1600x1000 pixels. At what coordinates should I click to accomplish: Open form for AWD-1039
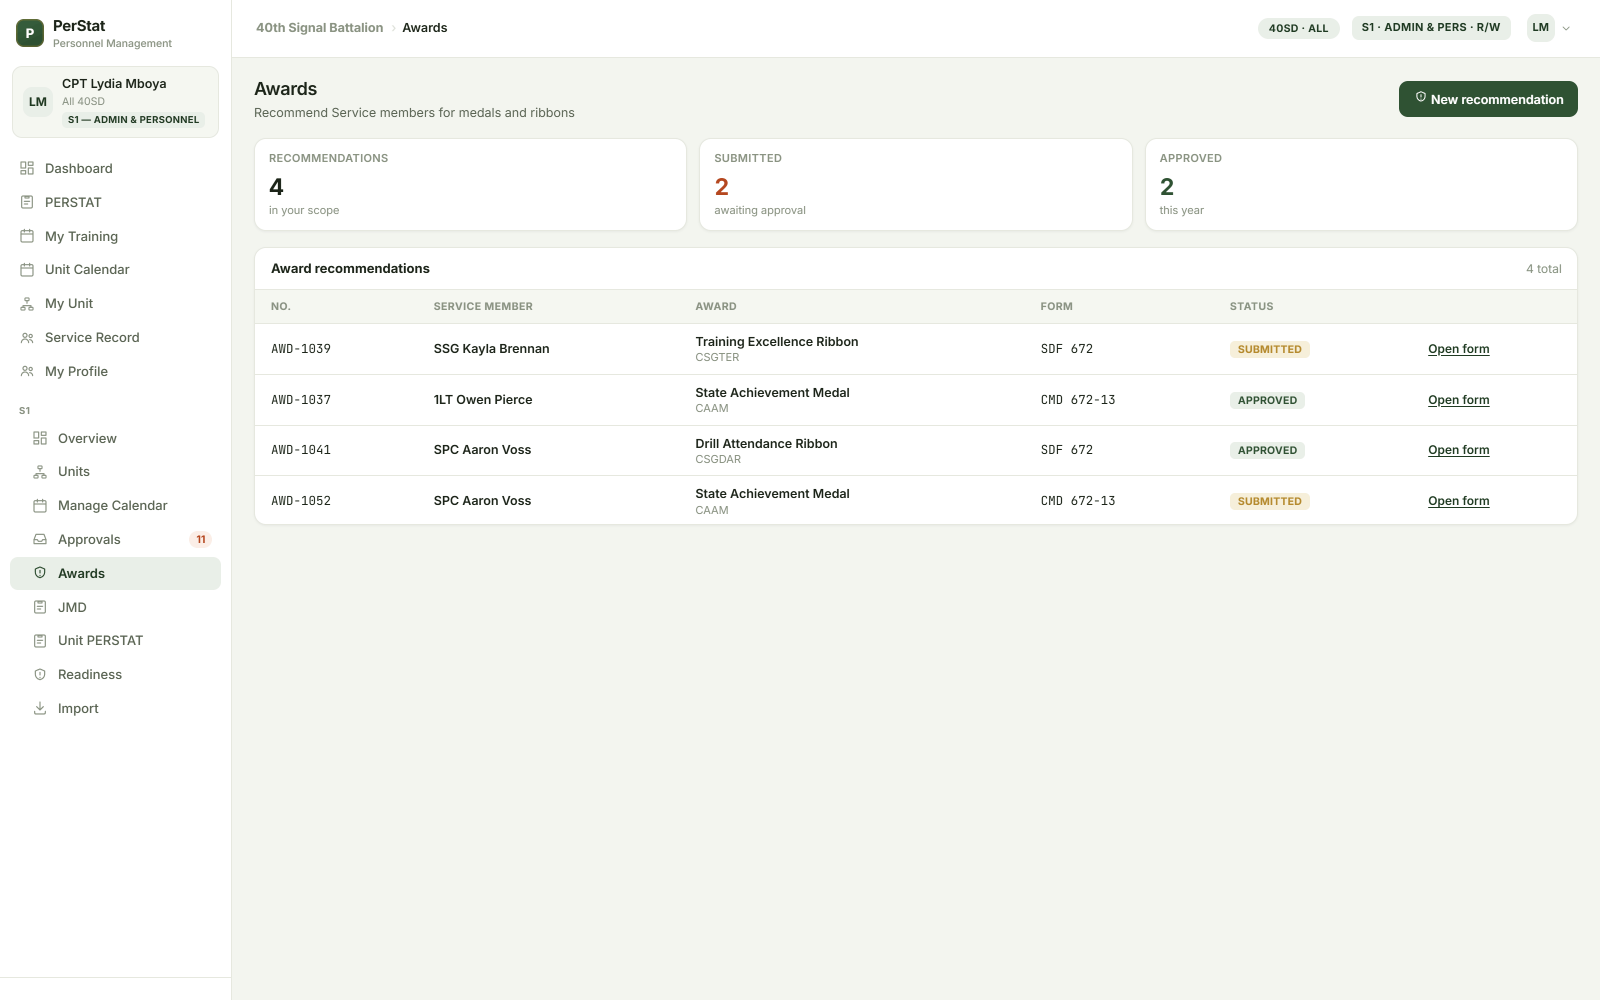coord(1458,349)
